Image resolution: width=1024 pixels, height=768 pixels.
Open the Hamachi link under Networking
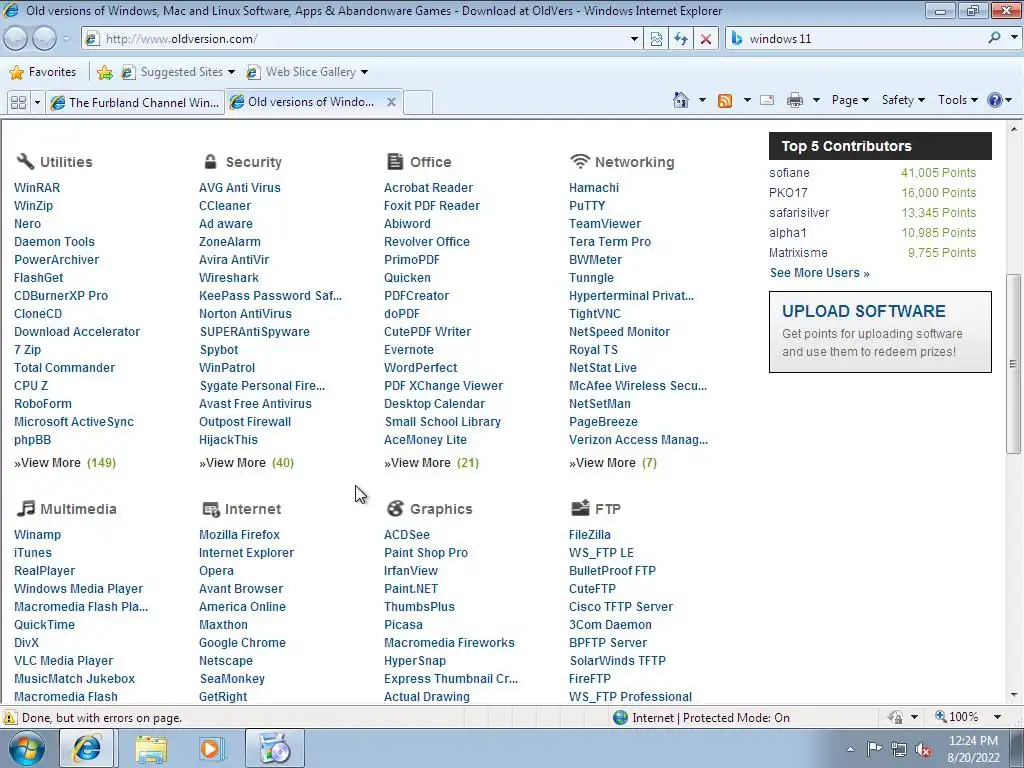tap(594, 187)
